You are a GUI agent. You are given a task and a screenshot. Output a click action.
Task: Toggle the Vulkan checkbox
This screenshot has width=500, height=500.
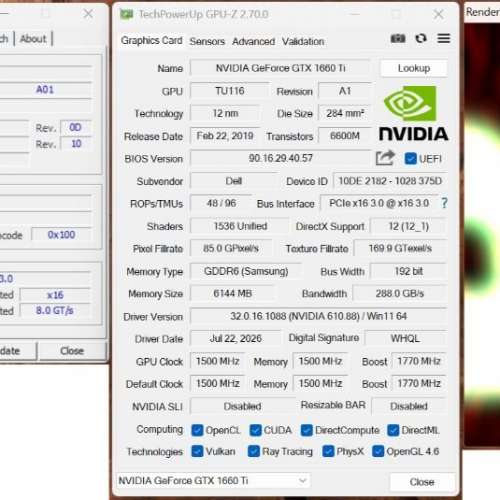click(x=197, y=451)
